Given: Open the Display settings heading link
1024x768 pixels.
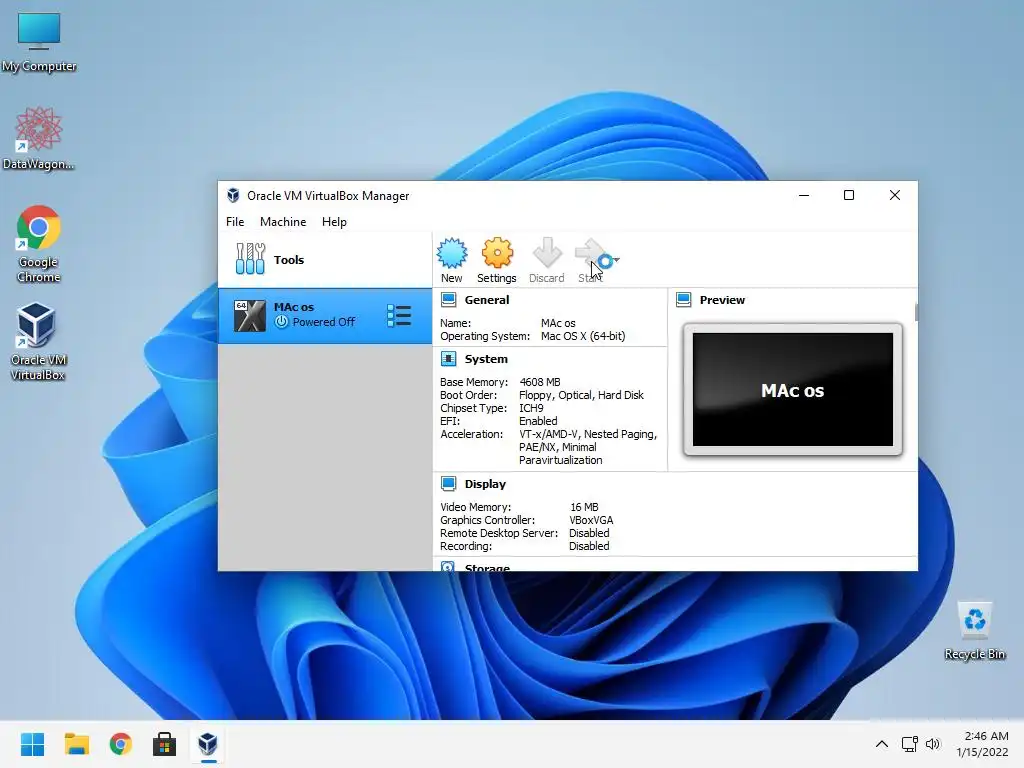Looking at the screenshot, I should [485, 484].
